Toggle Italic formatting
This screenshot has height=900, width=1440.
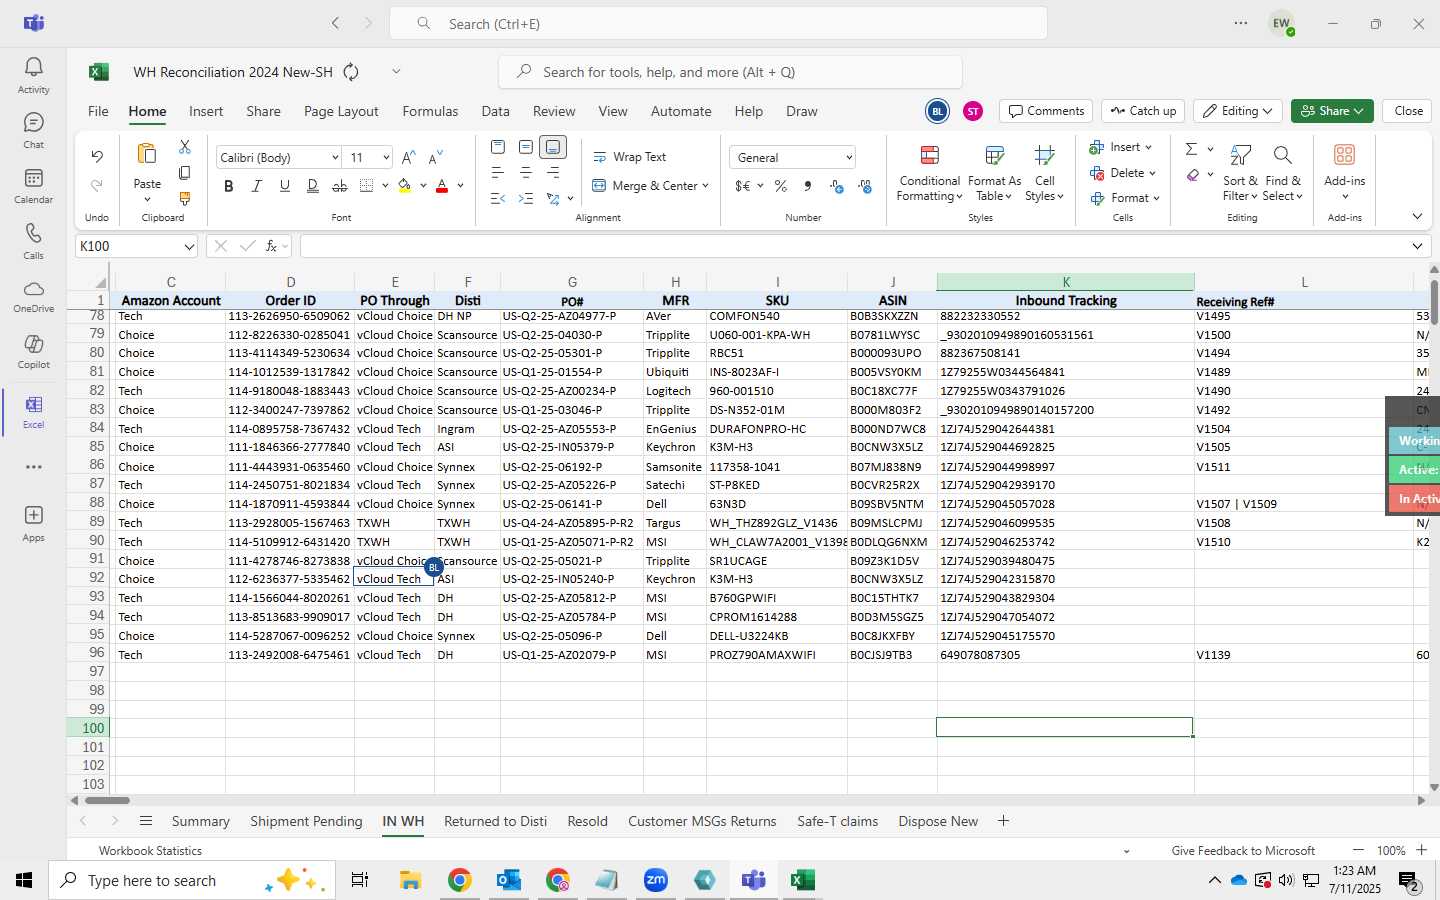[x=257, y=186]
